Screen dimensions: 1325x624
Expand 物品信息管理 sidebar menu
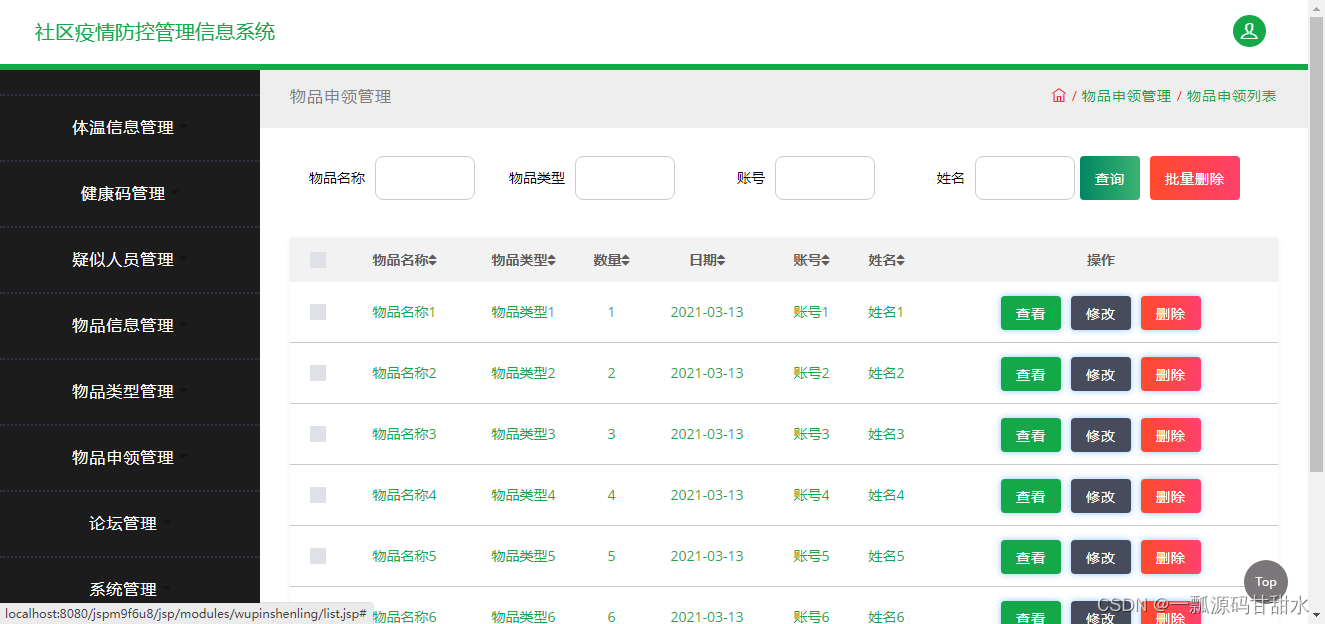(x=130, y=326)
